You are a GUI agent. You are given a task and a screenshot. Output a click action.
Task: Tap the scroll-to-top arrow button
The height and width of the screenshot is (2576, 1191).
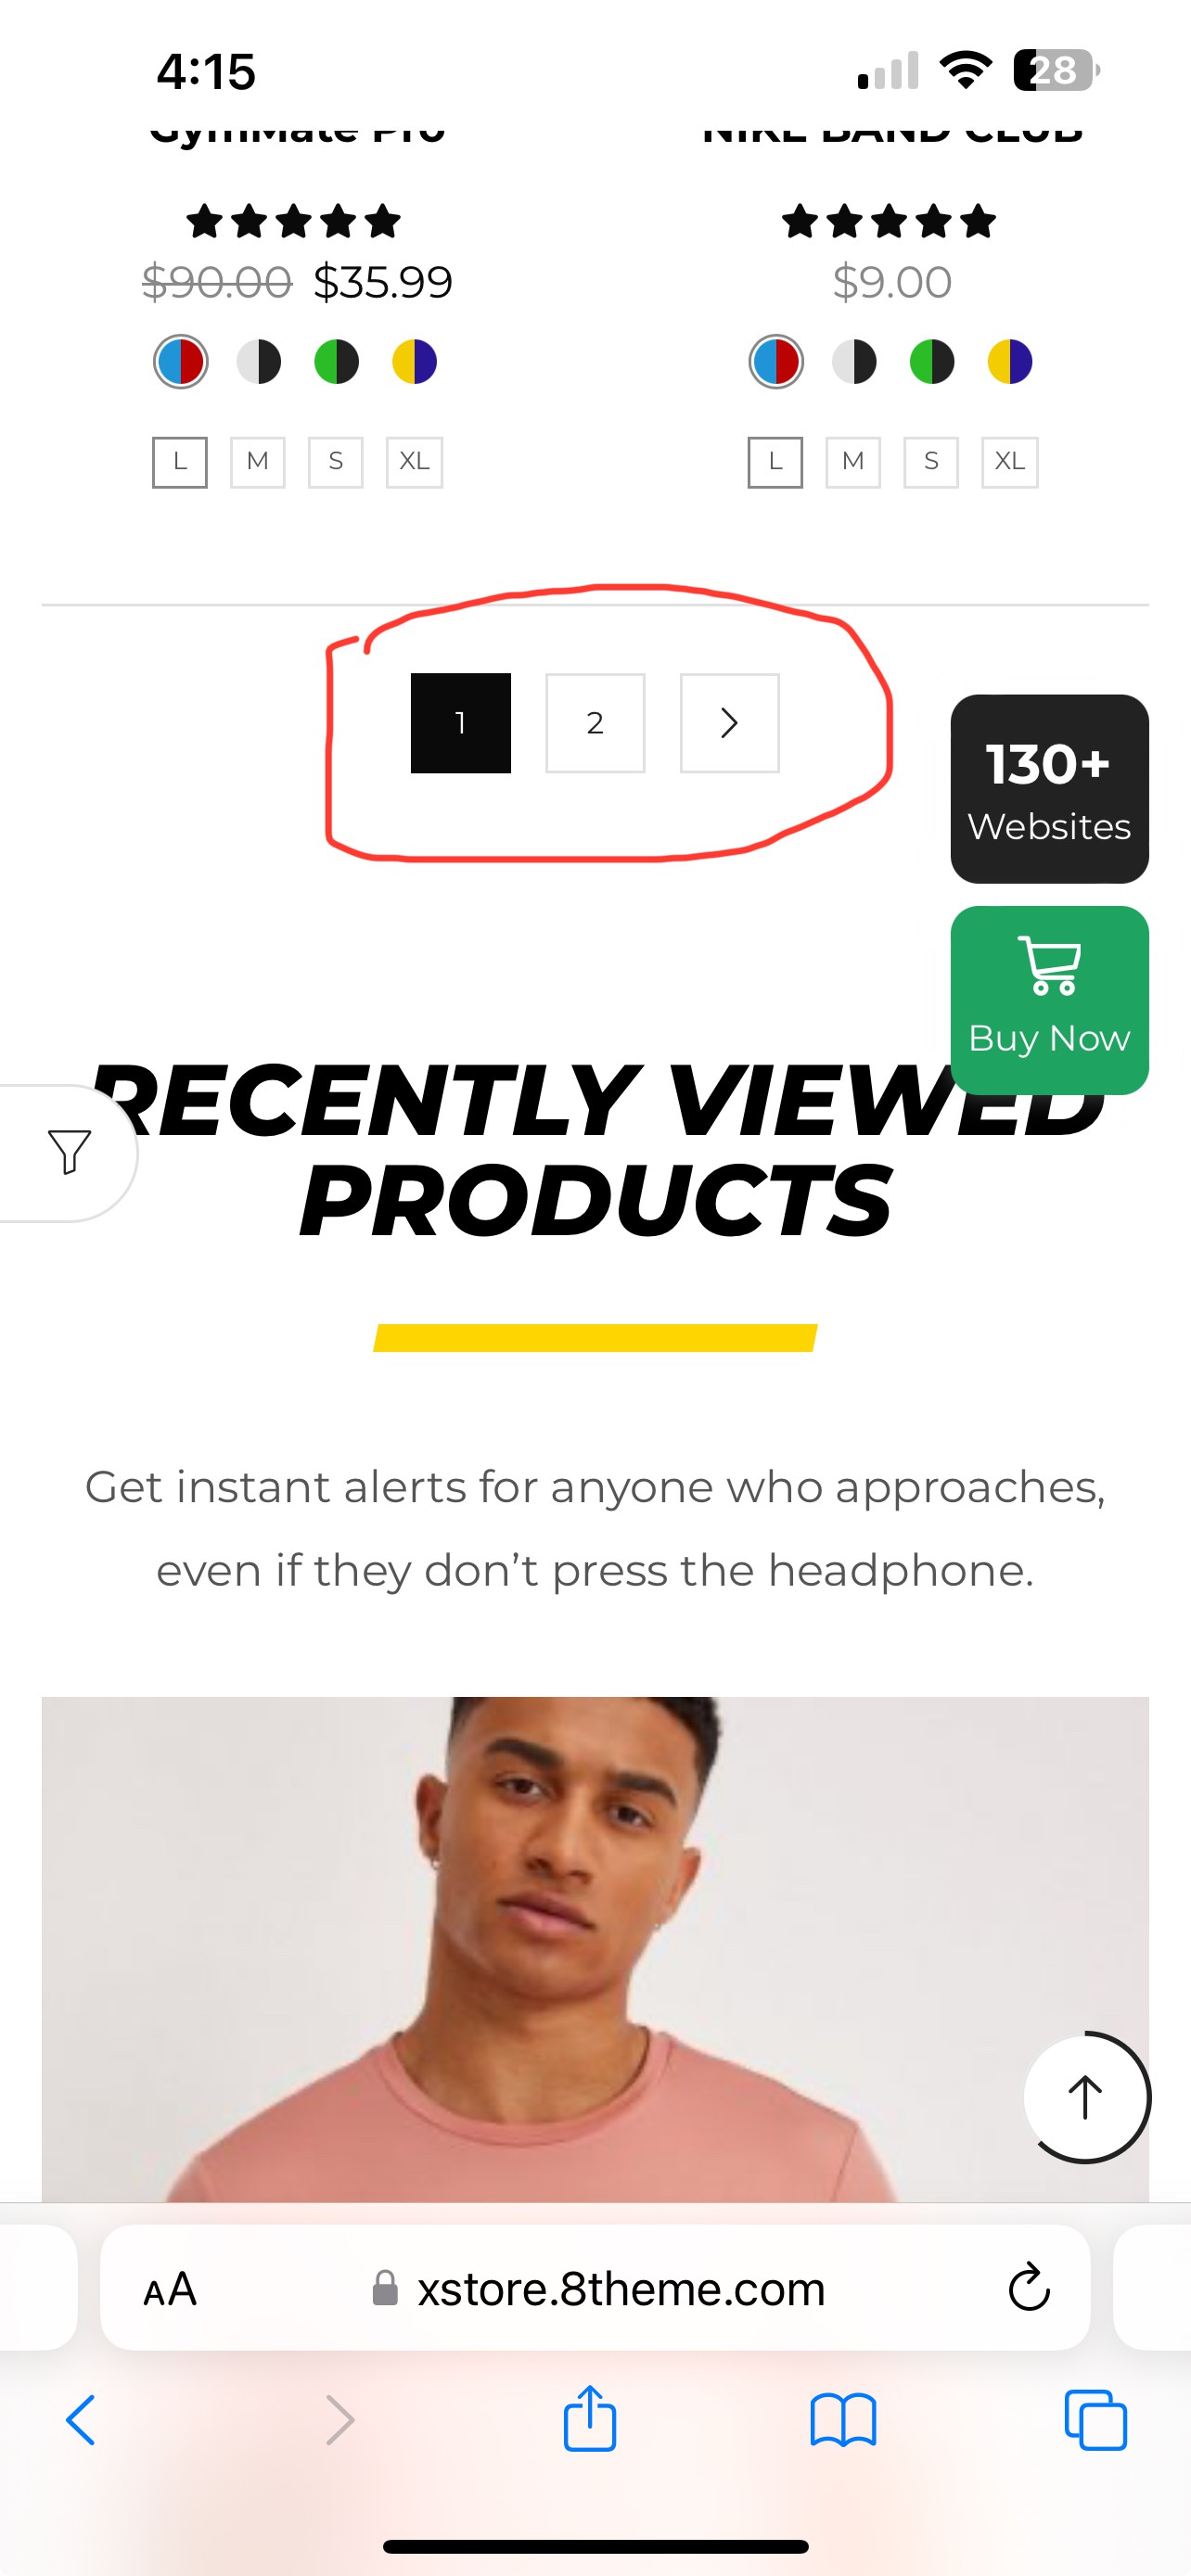(x=1086, y=2097)
